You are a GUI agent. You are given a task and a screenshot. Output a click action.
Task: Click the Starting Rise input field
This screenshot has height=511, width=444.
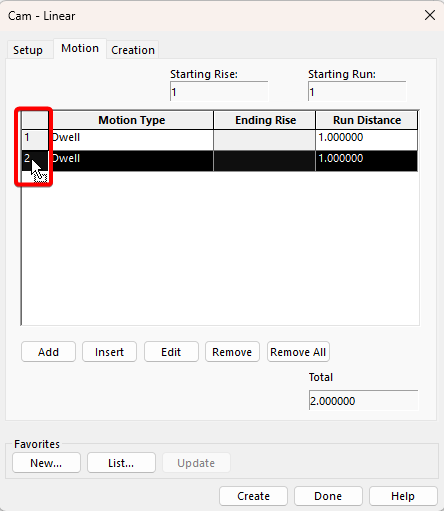coord(219,91)
